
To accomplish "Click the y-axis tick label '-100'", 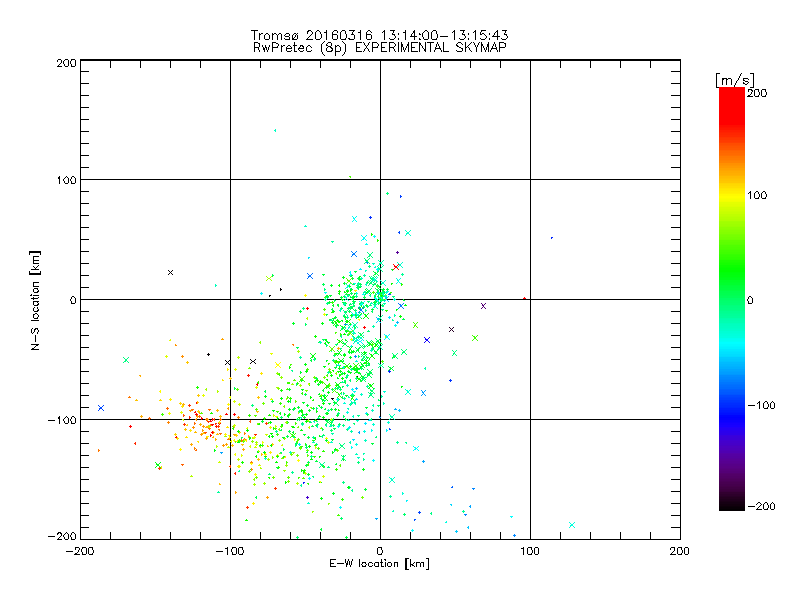I will pyautogui.click(x=62, y=420).
